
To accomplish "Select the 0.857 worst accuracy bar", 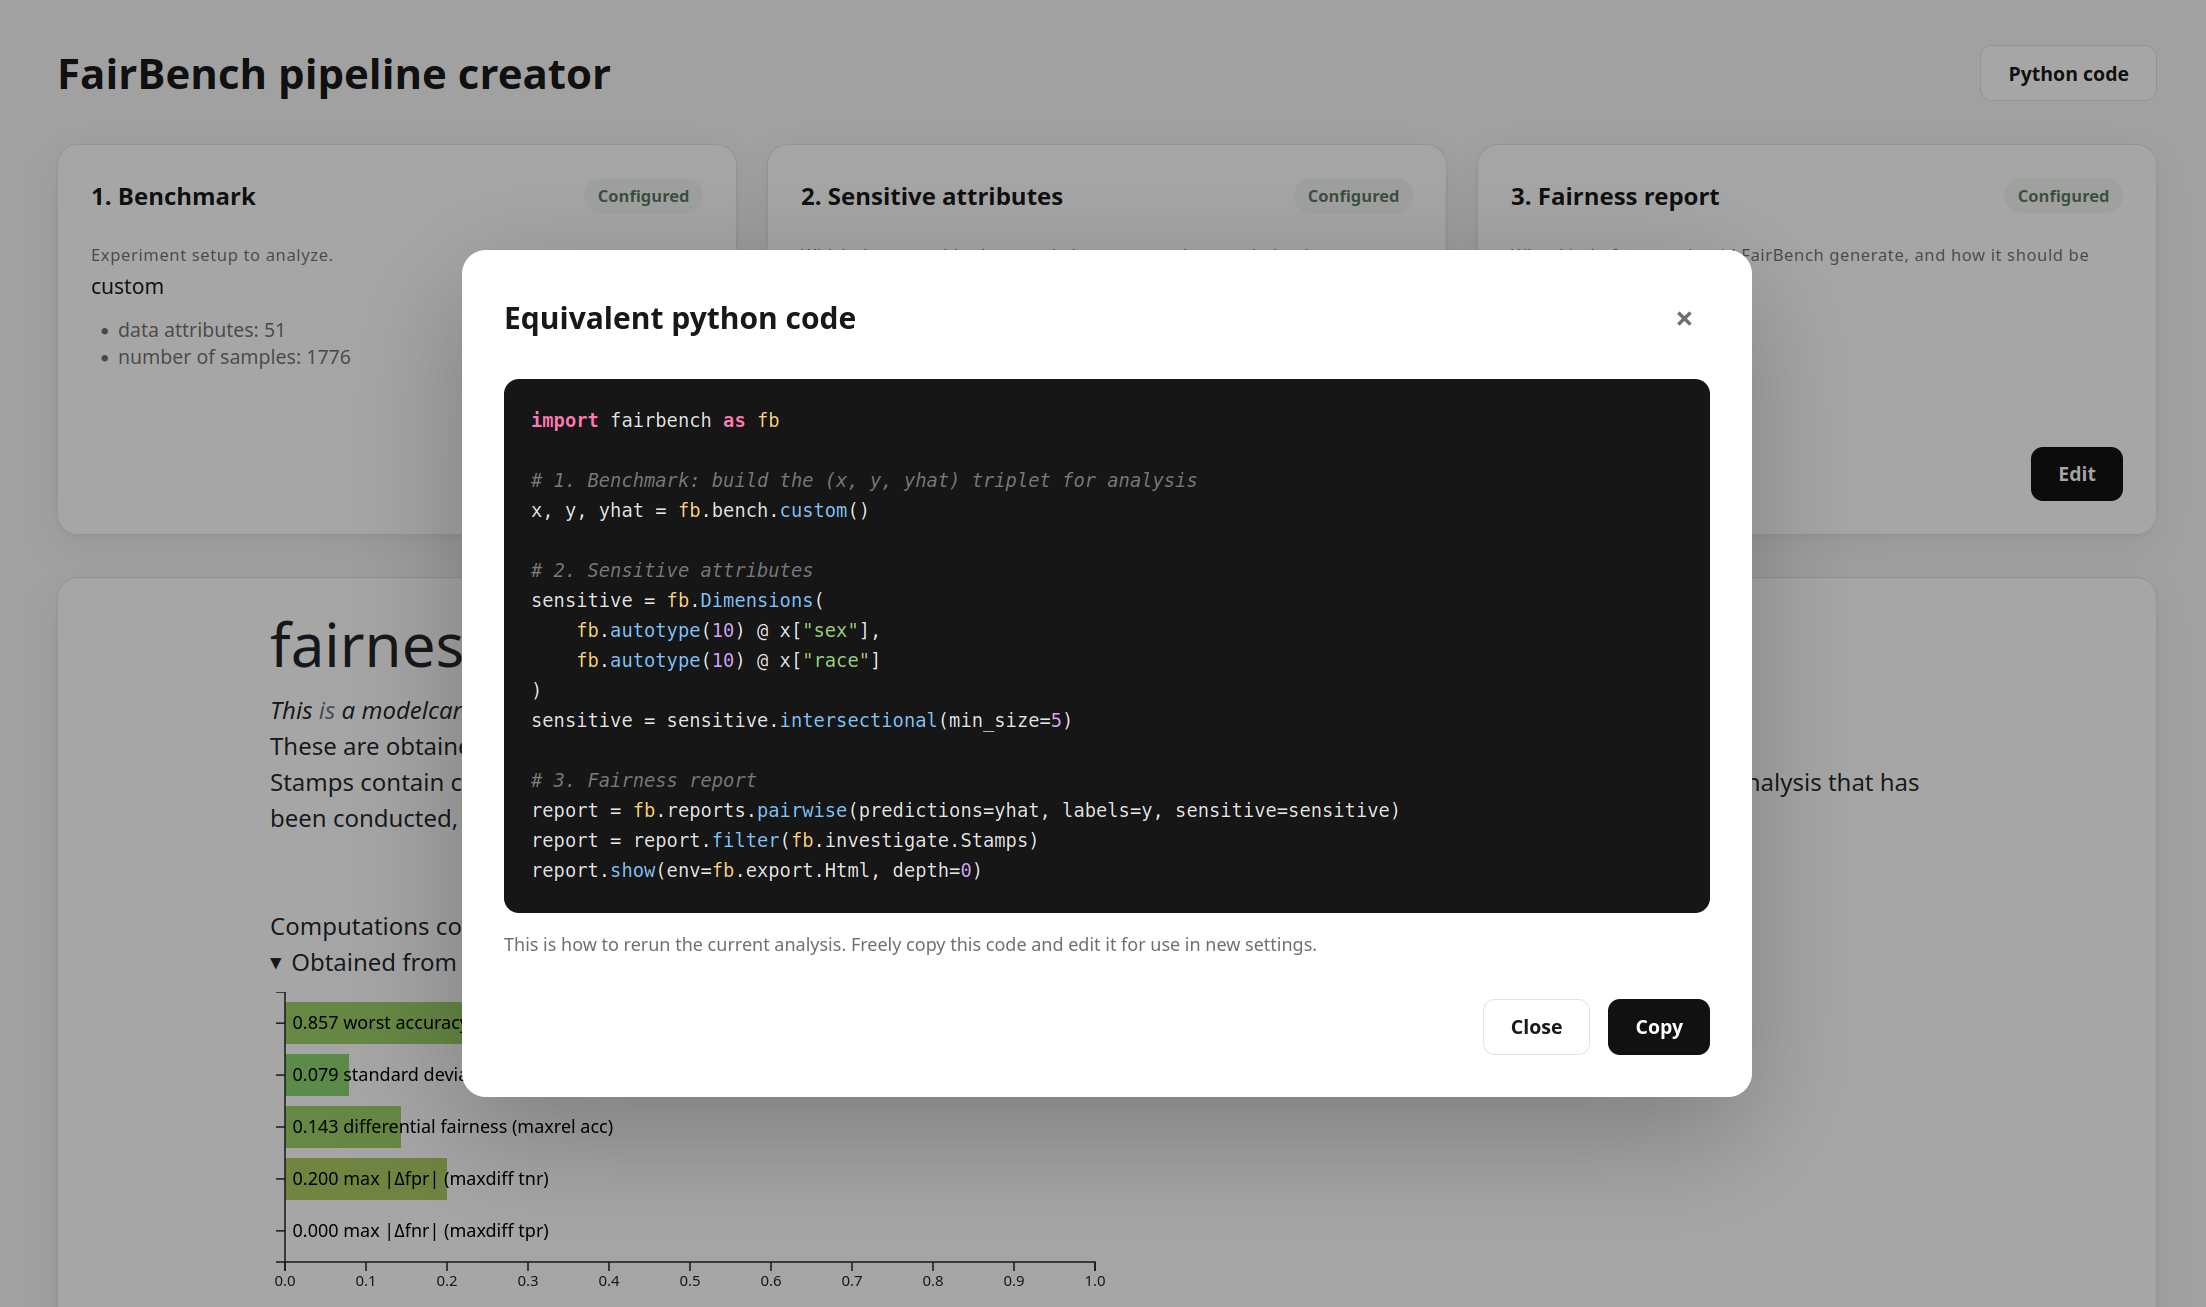I will [374, 1022].
